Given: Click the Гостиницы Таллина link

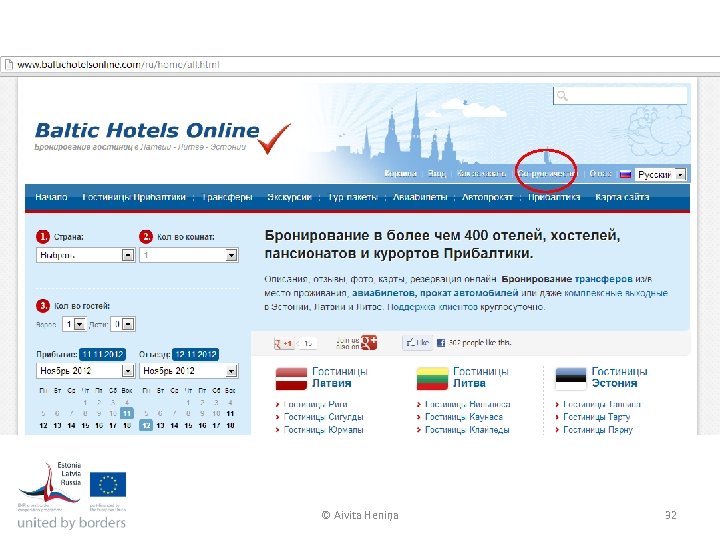Looking at the screenshot, I should pos(602,405).
